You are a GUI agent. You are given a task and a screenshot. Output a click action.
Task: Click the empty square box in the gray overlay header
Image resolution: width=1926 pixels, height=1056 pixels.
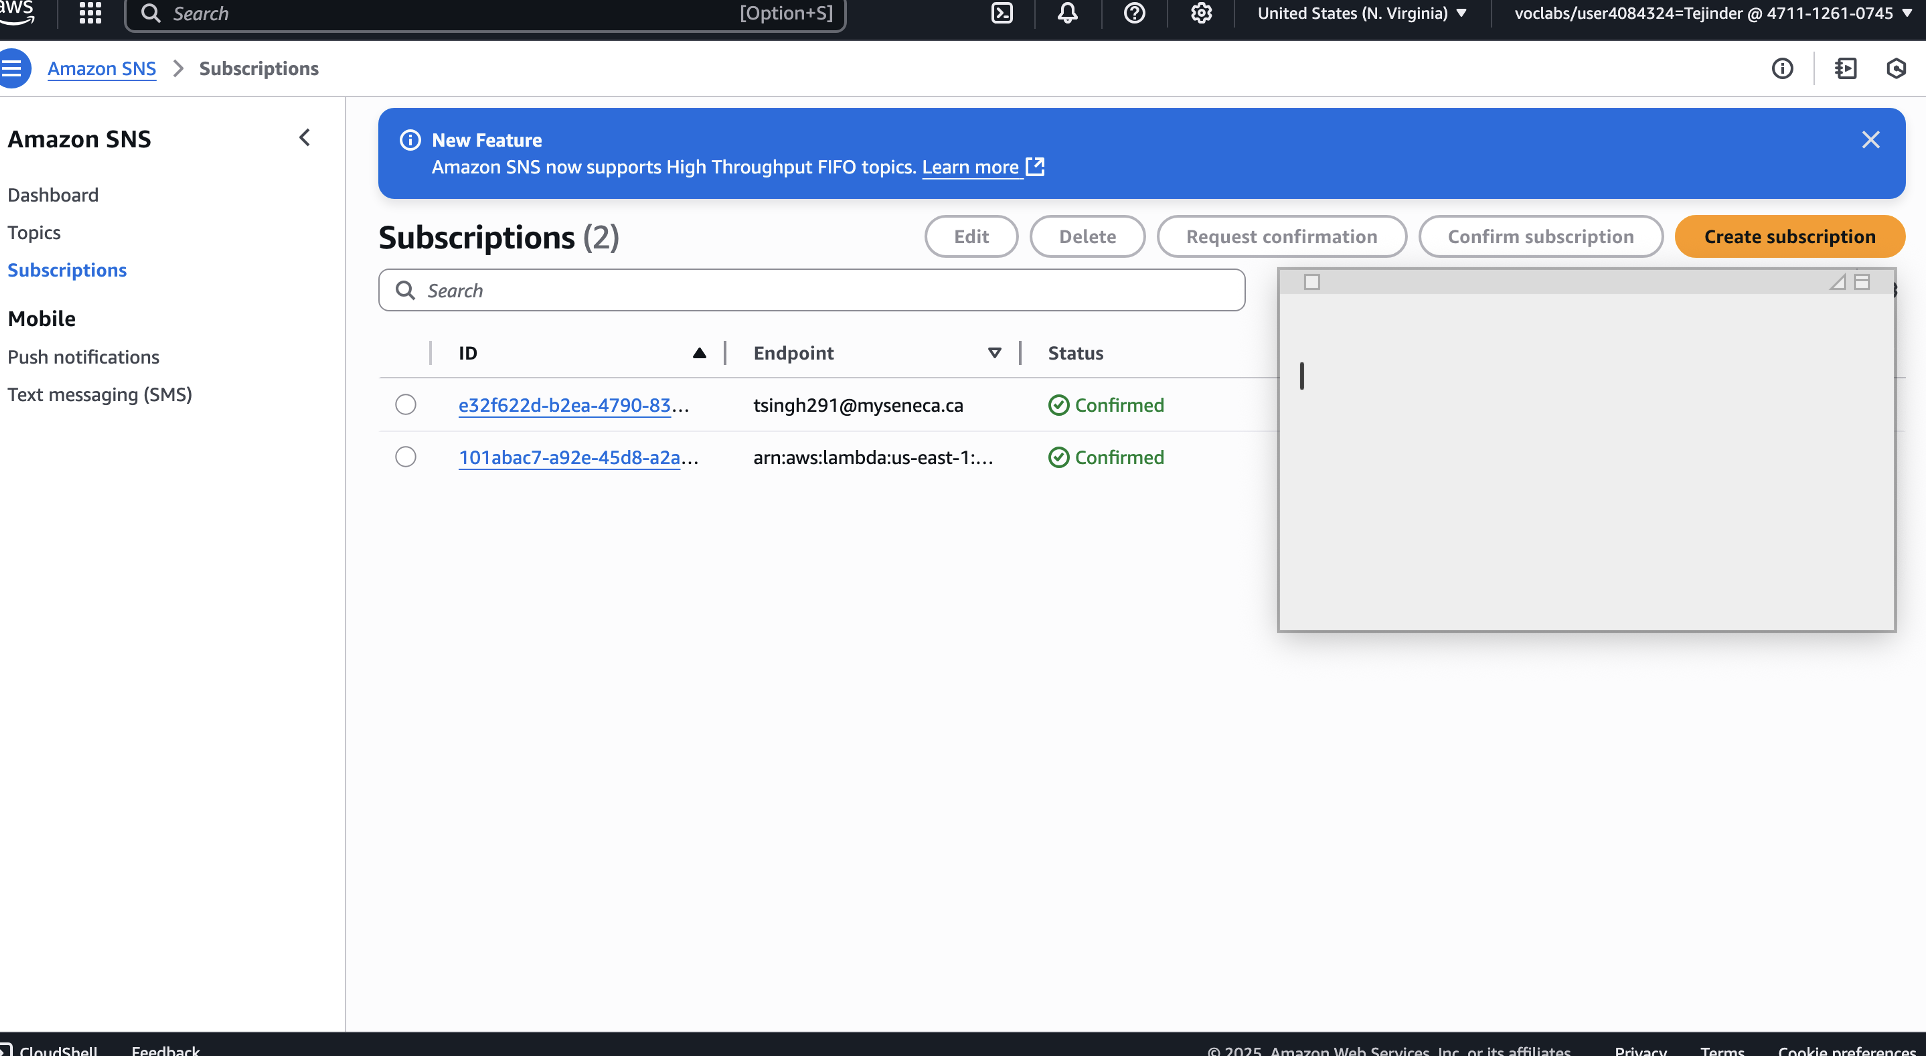[x=1312, y=282]
